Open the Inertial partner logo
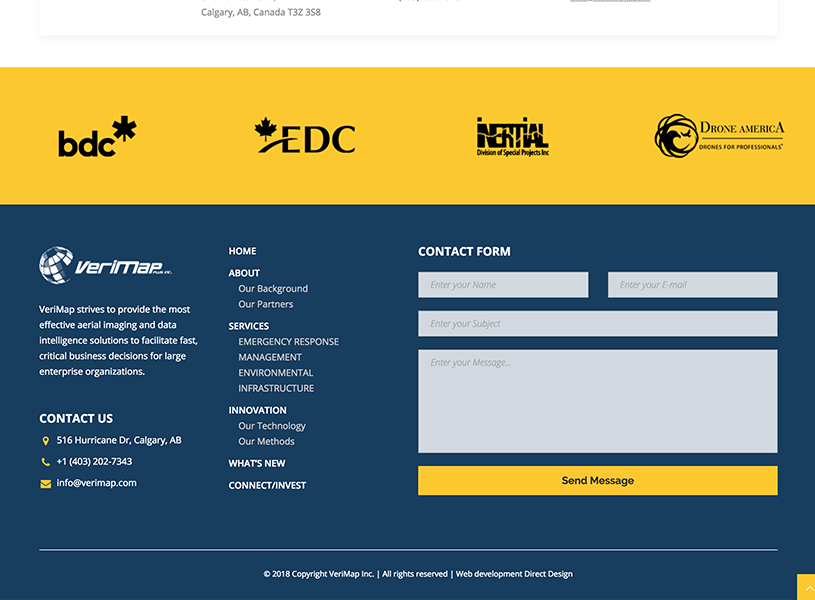The image size is (815, 600). (512, 136)
